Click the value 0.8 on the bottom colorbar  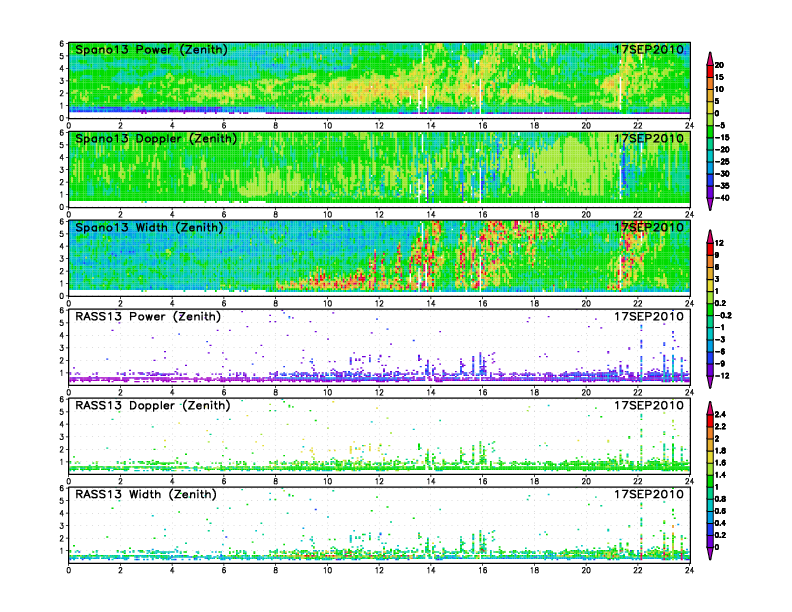[x=720, y=499]
